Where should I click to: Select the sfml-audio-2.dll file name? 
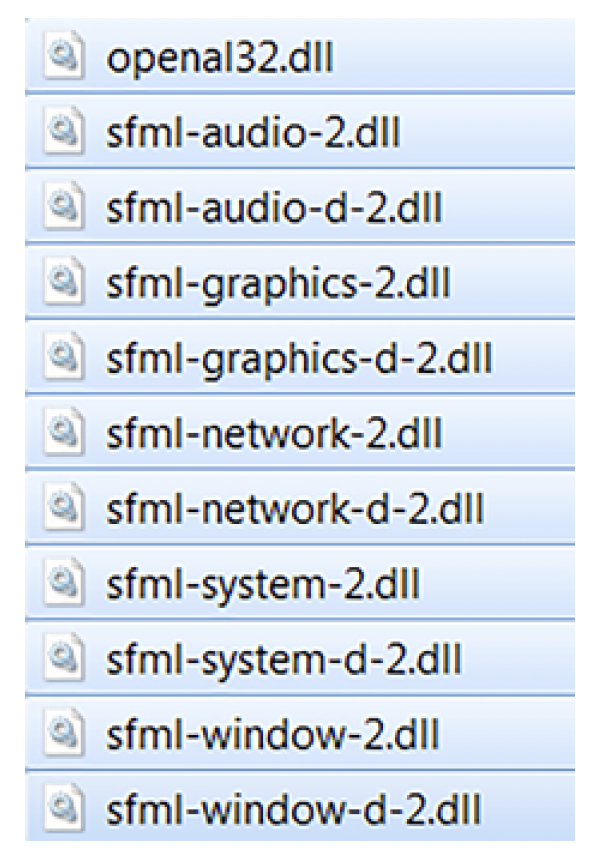coord(253,133)
